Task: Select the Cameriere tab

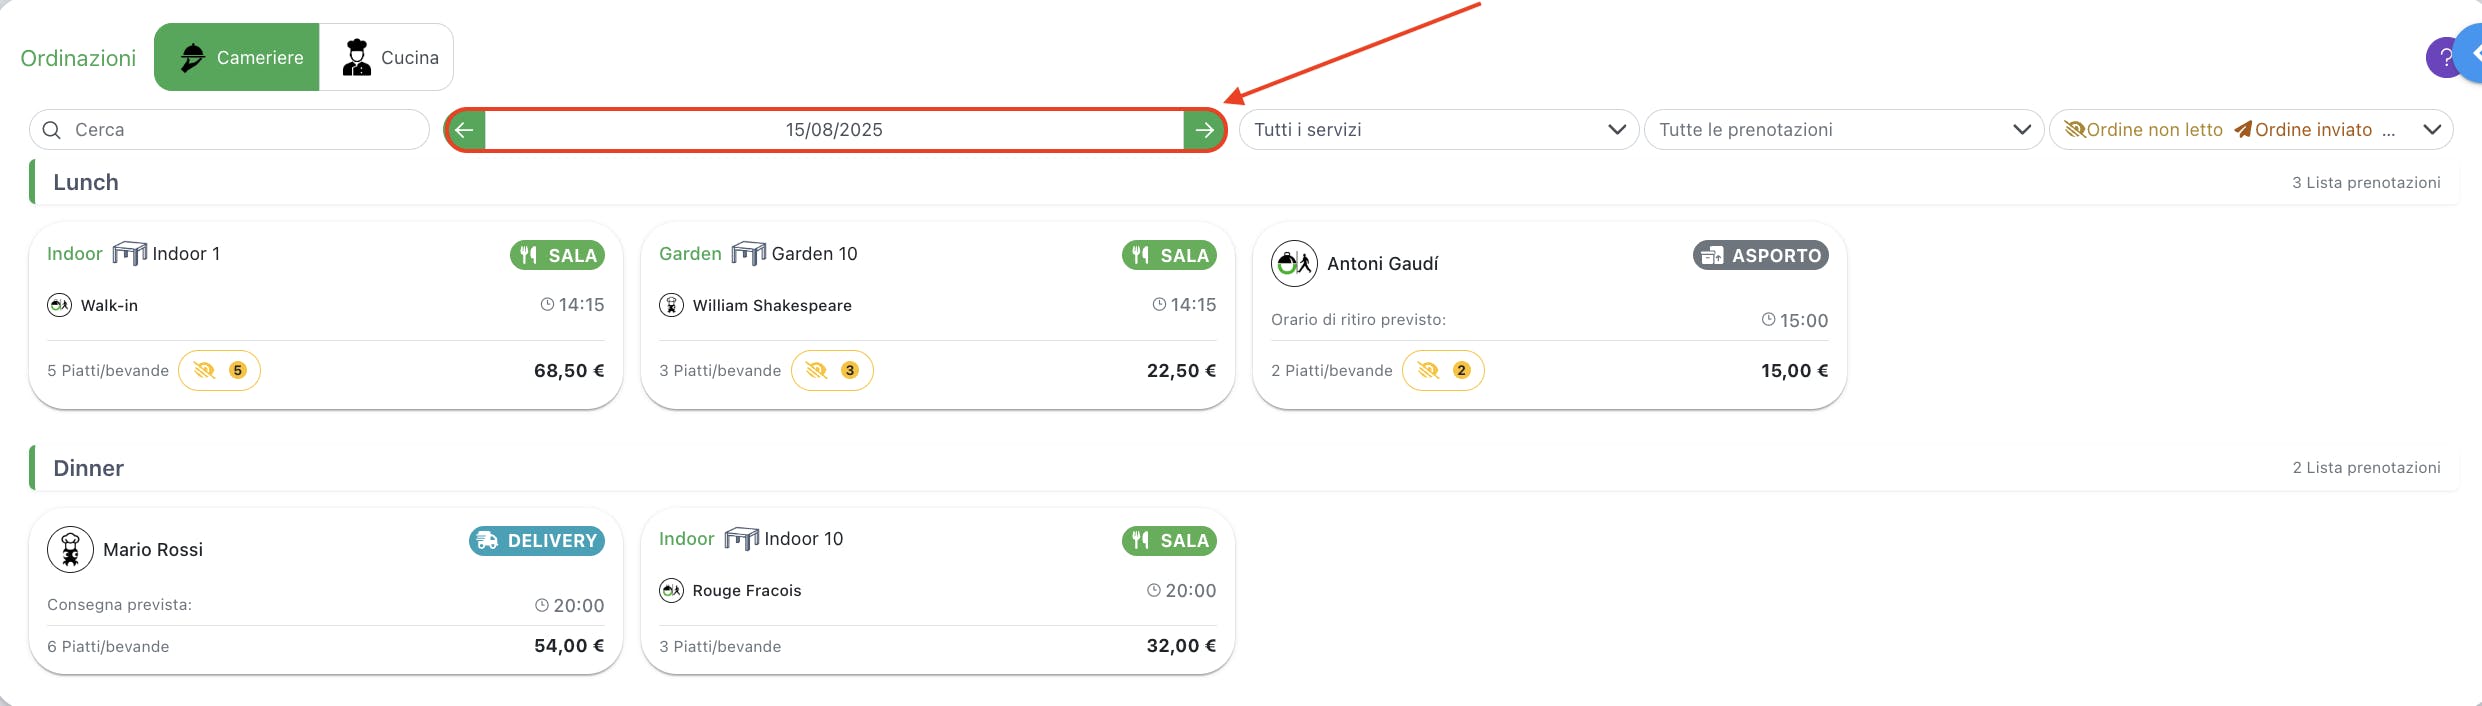Action: click(x=237, y=57)
